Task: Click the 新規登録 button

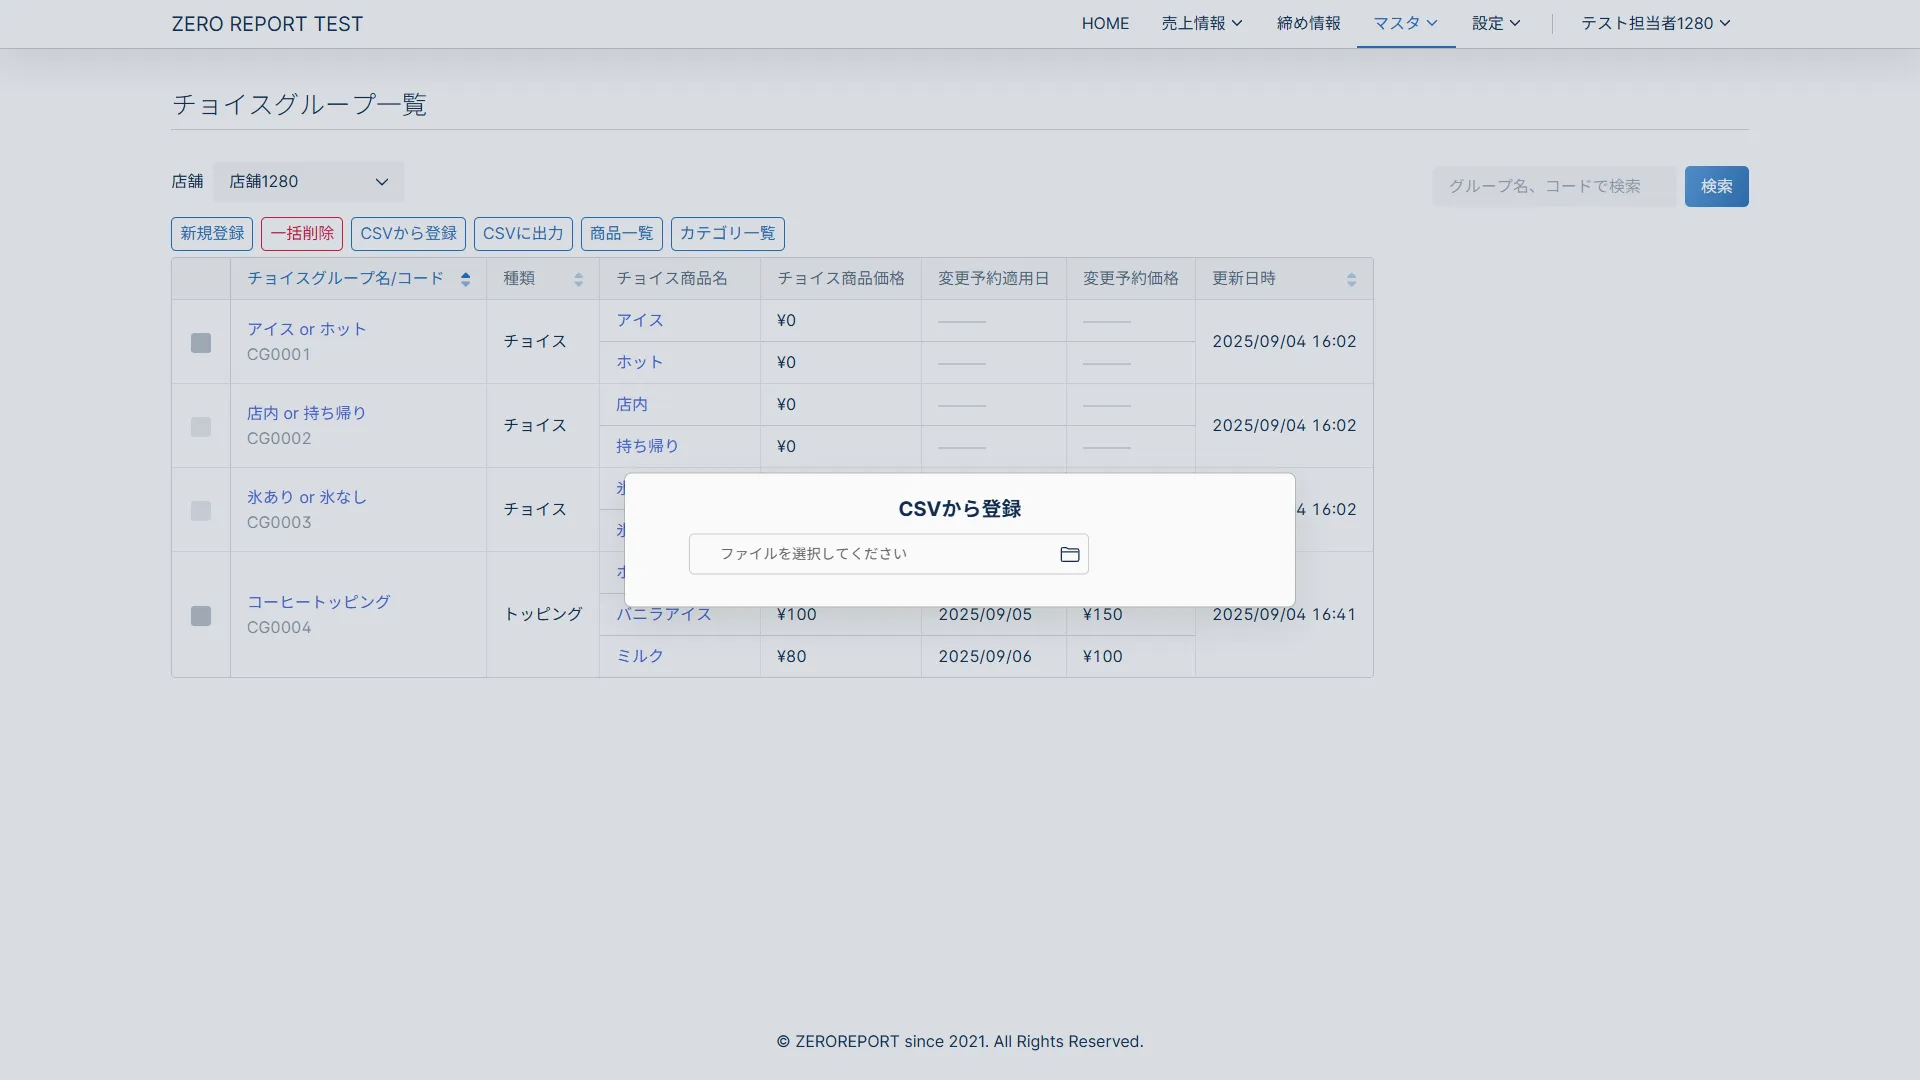Action: coord(212,234)
